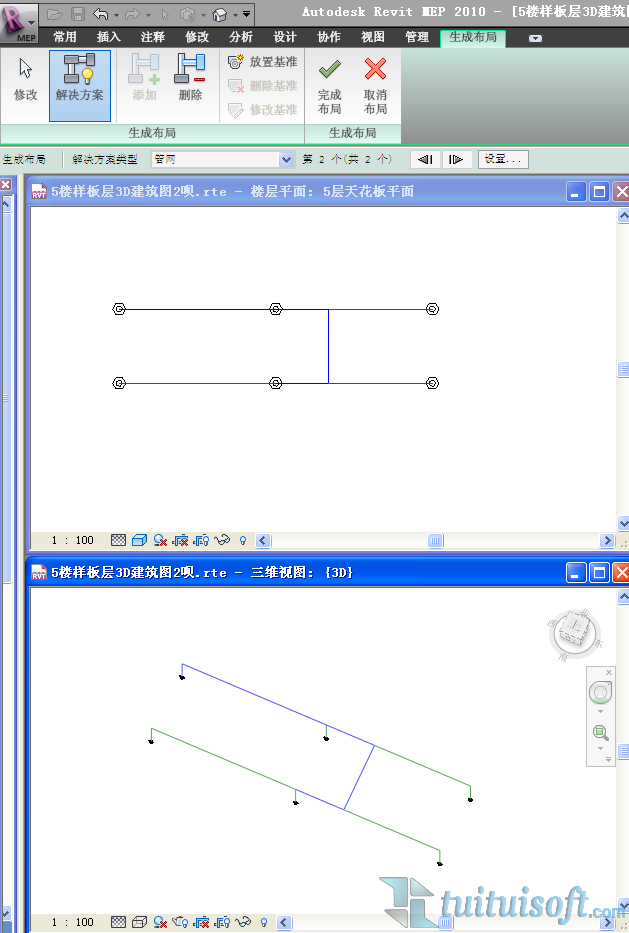
Task: Click the zoom tool in navigation bar
Action: [601, 733]
